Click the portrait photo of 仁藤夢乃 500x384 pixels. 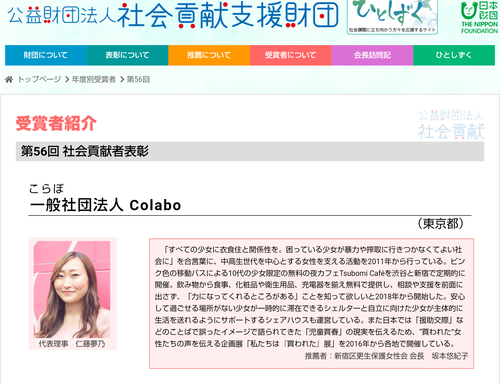(72, 289)
